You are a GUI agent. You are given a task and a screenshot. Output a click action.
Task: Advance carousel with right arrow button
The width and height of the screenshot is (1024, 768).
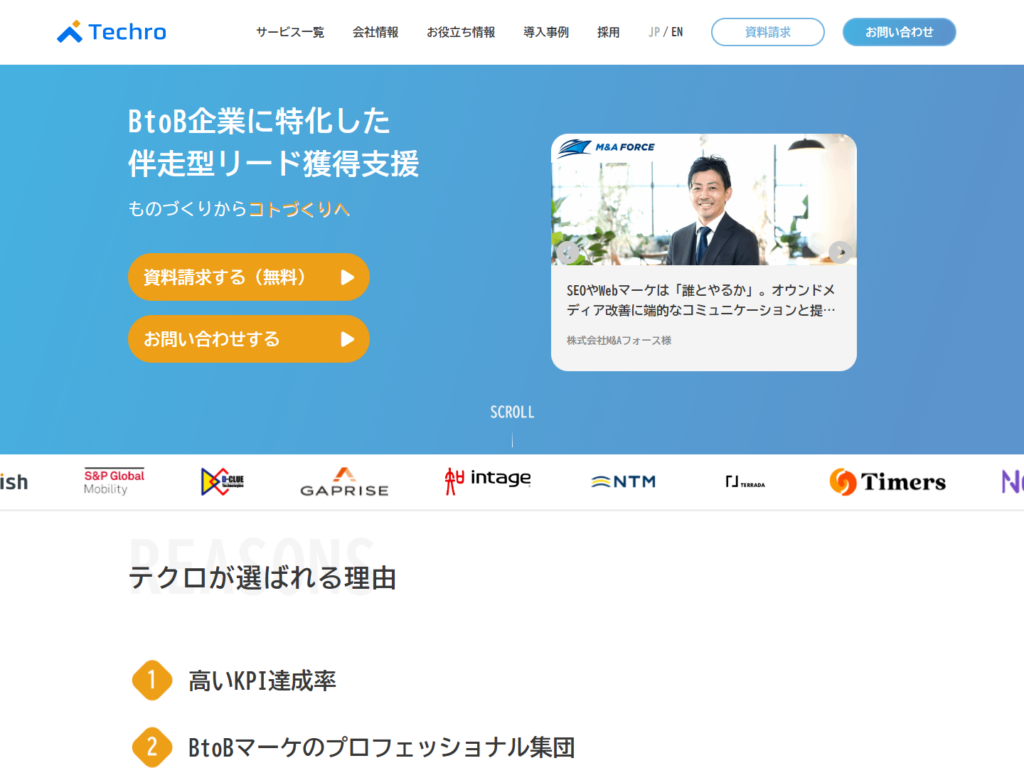[840, 252]
